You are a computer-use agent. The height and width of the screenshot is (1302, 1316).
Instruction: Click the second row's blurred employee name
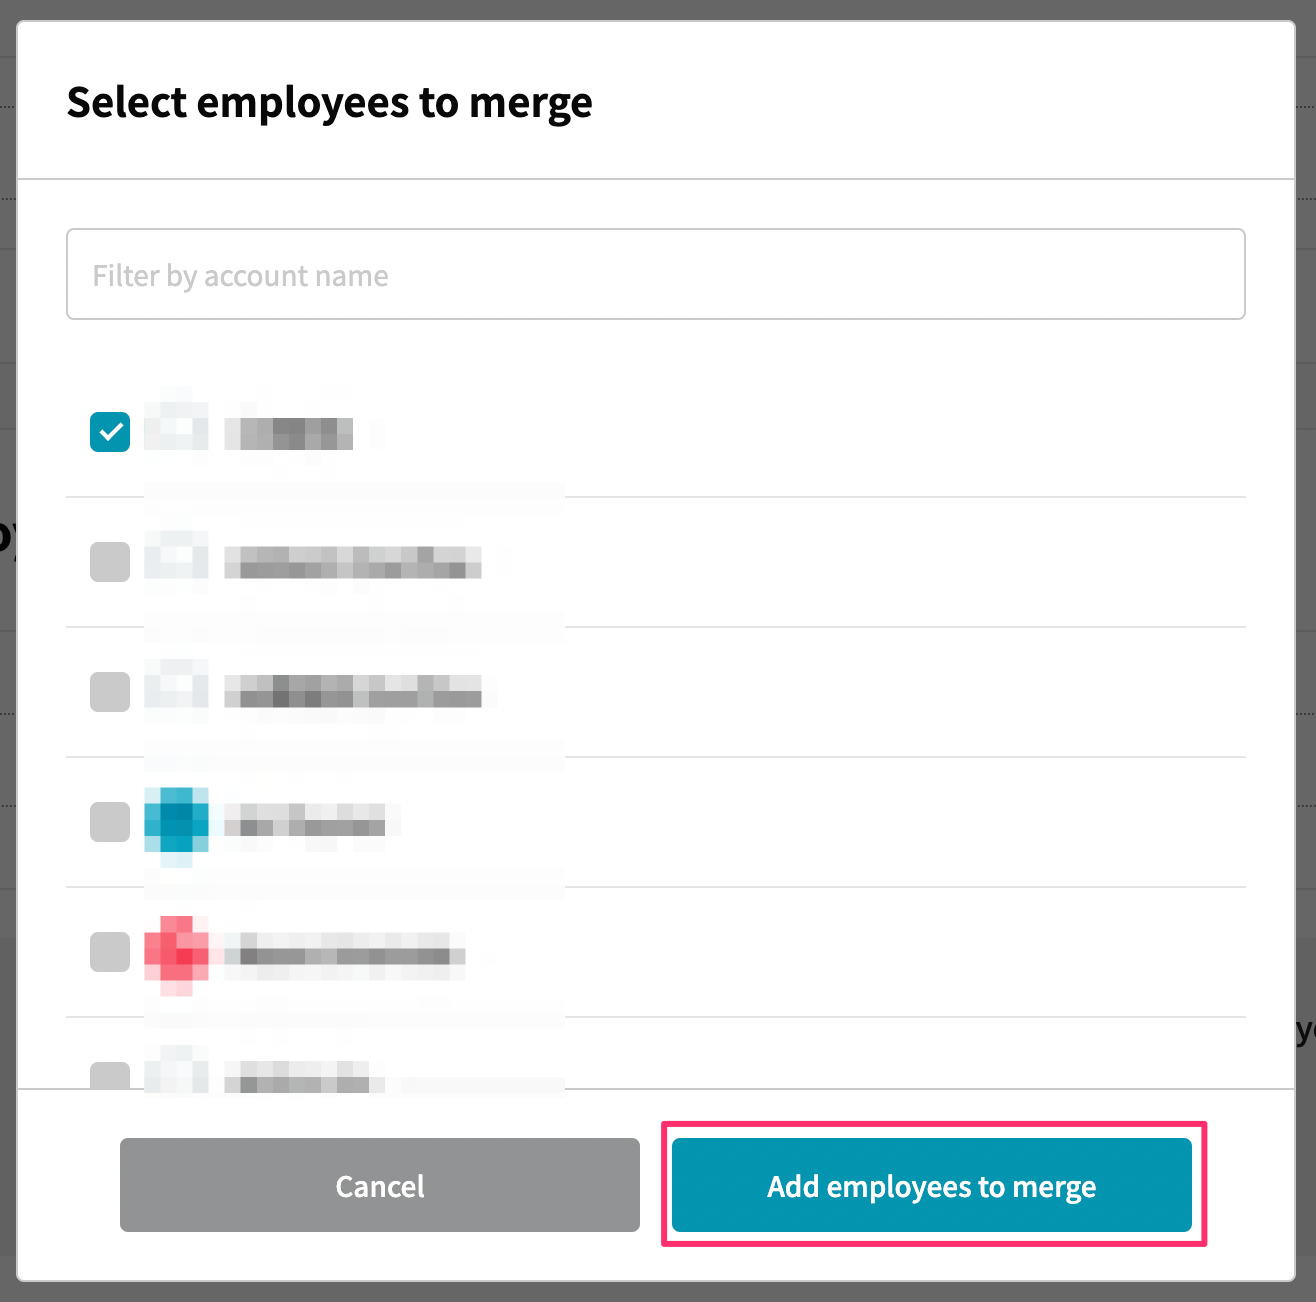pos(353,562)
